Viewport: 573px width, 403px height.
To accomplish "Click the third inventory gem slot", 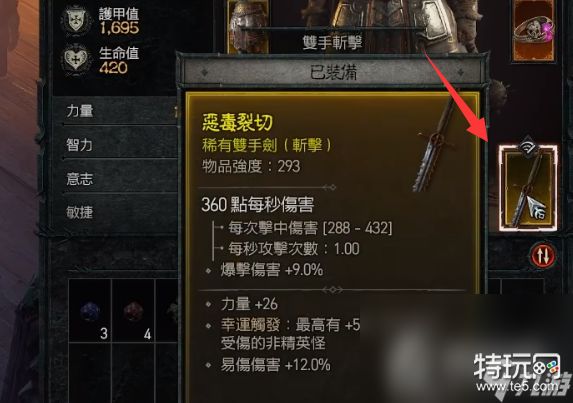I will (168, 311).
